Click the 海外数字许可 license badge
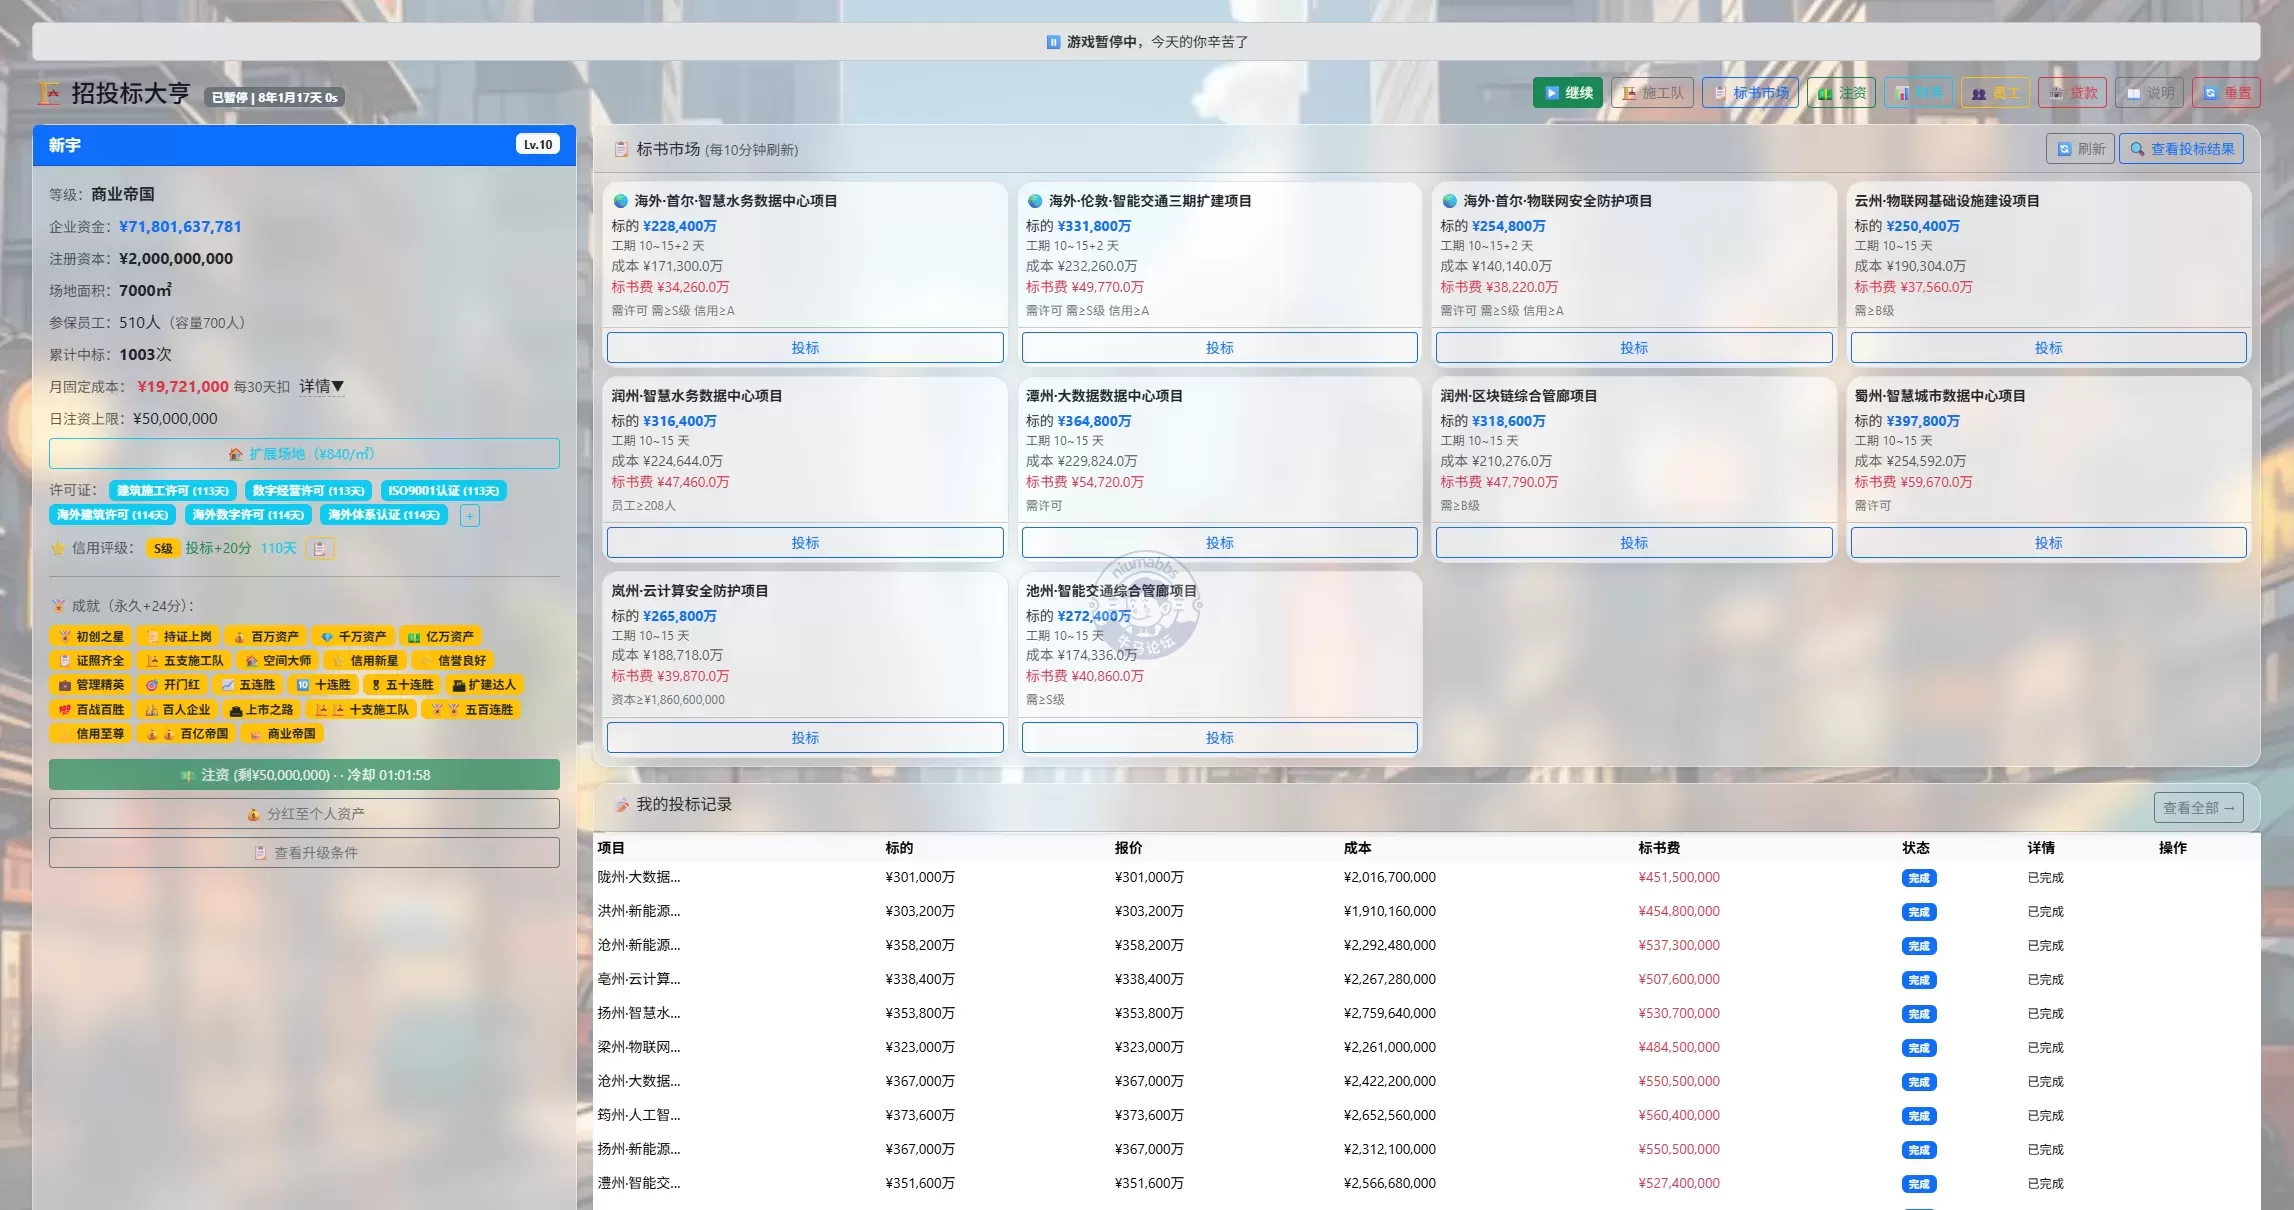Image resolution: width=2294 pixels, height=1210 pixels. pos(248,515)
